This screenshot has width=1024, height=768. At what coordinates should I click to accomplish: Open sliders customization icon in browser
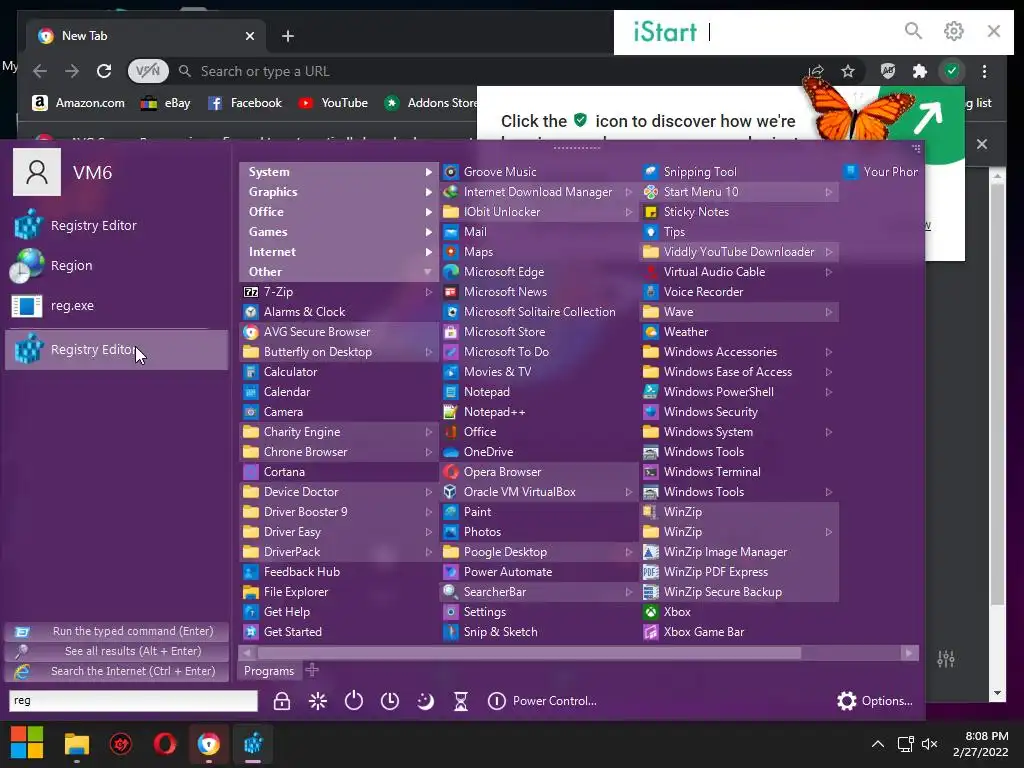click(946, 660)
